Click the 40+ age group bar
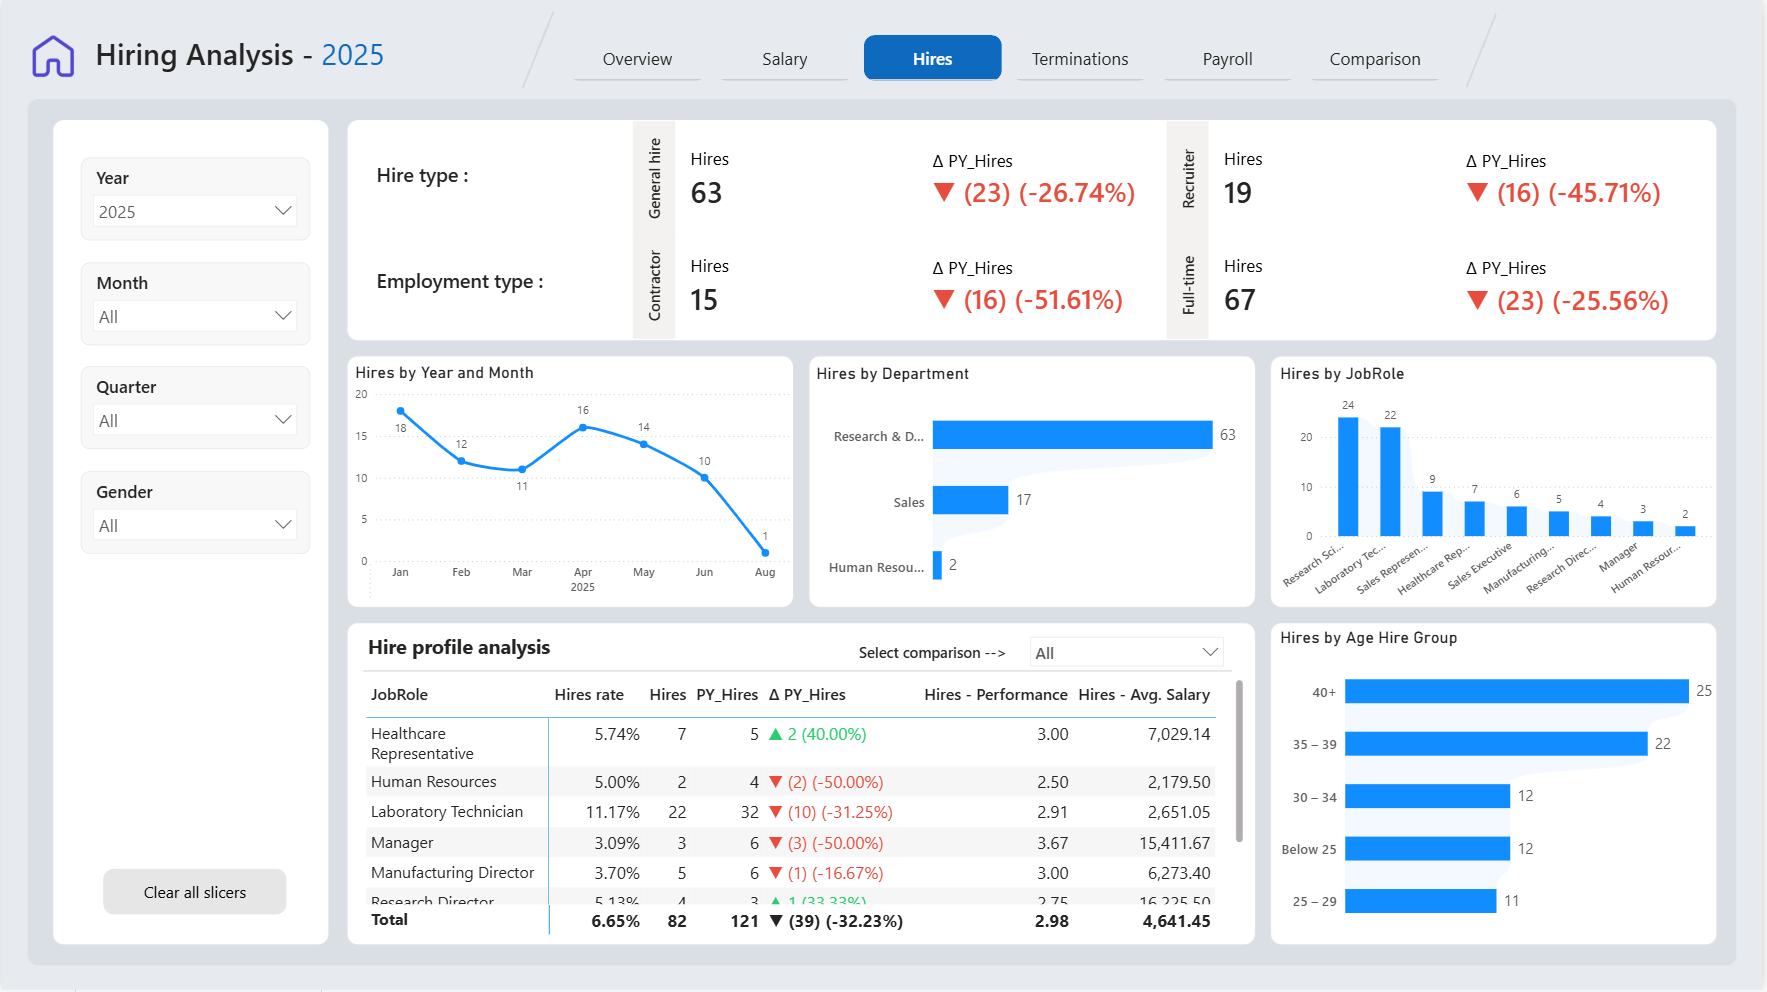The width and height of the screenshot is (1767, 992). [1516, 691]
